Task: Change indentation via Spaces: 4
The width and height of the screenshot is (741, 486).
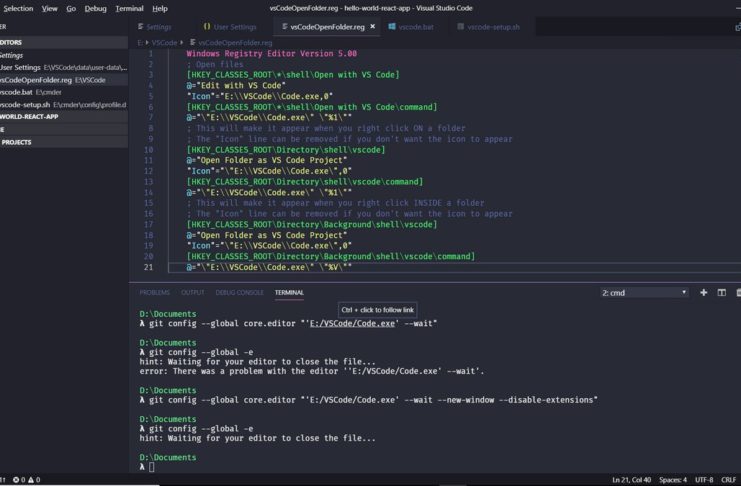Action: coord(673,480)
